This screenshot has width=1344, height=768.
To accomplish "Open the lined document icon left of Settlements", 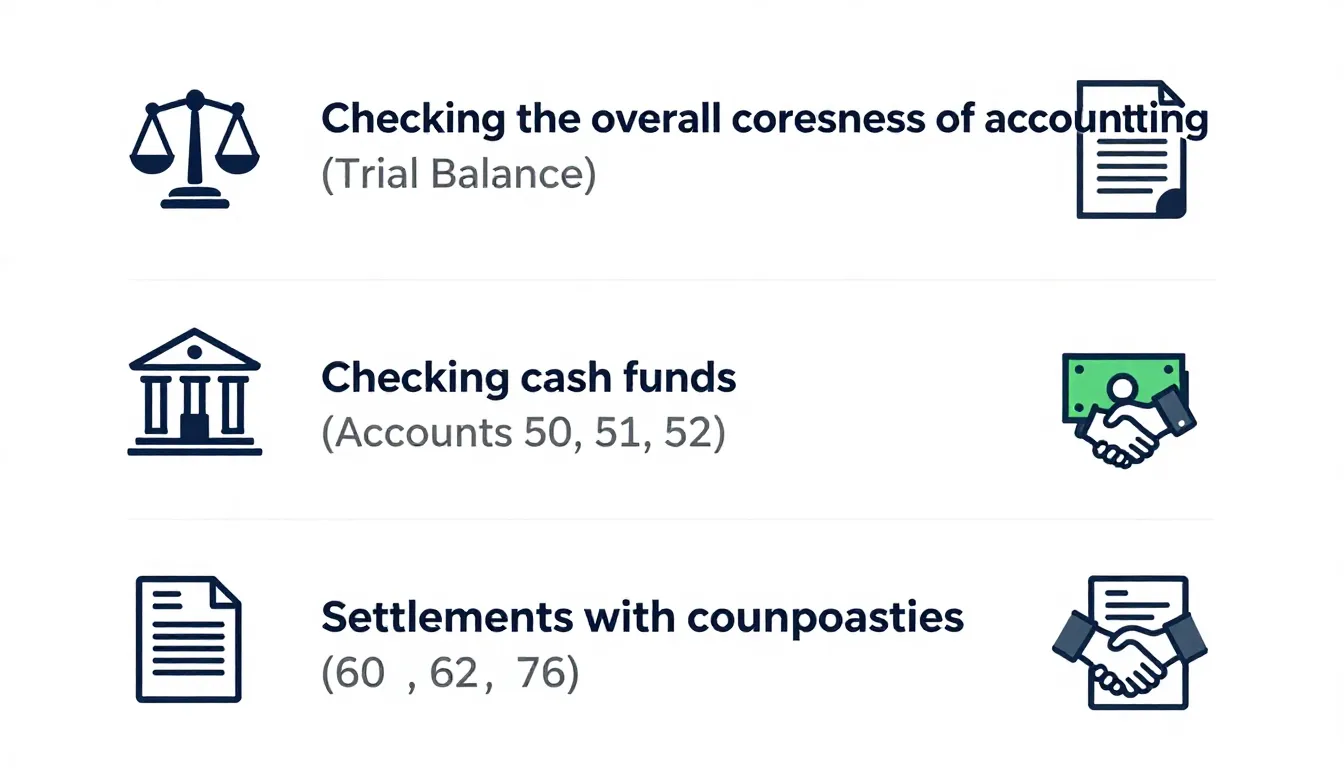I will (x=188, y=638).
